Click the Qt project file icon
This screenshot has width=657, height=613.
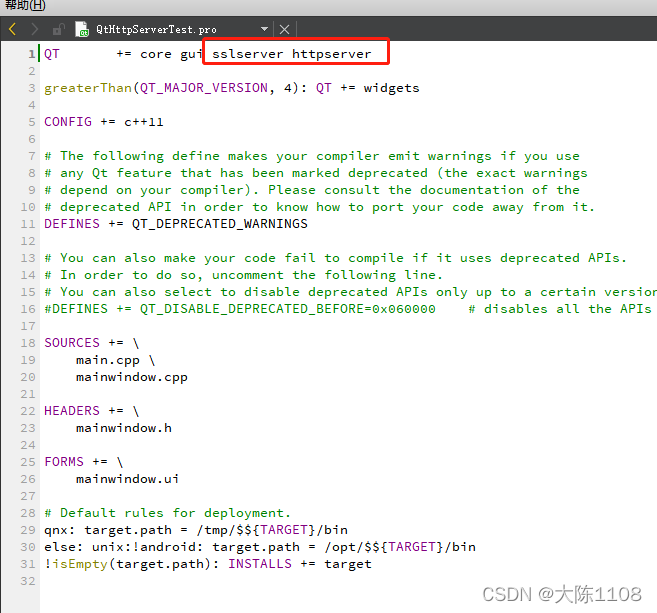[x=82, y=29]
